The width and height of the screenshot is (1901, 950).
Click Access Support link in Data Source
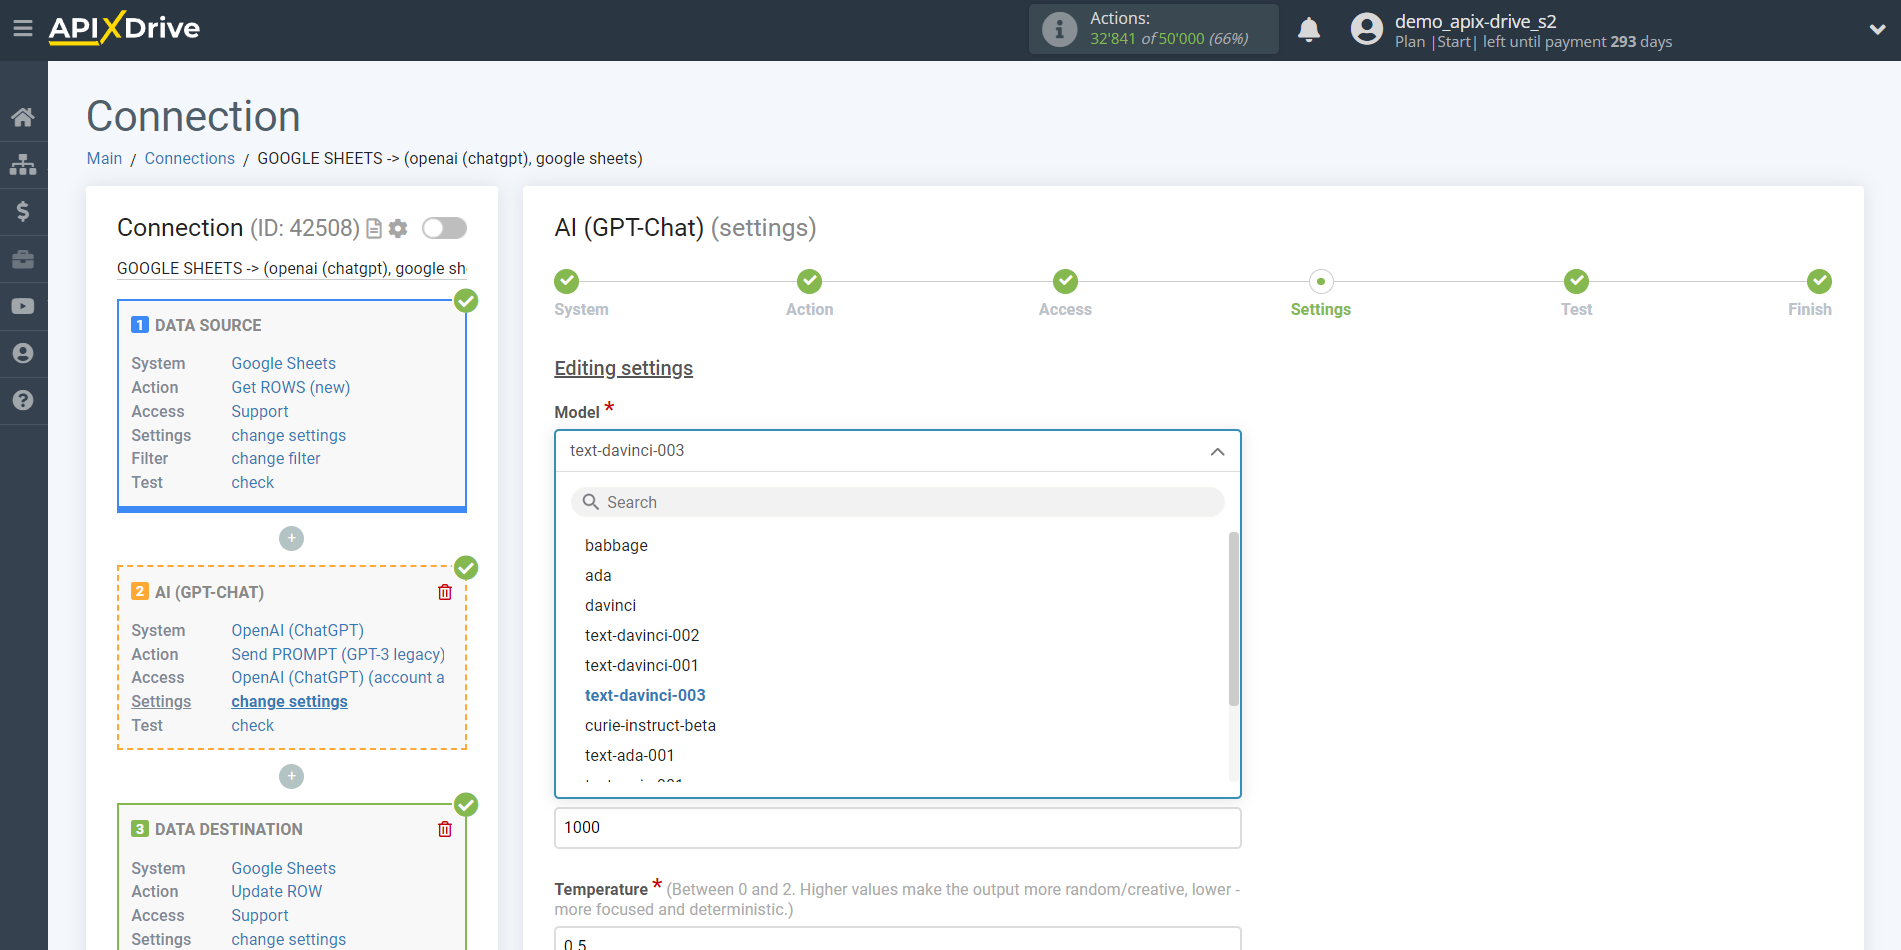pos(260,411)
